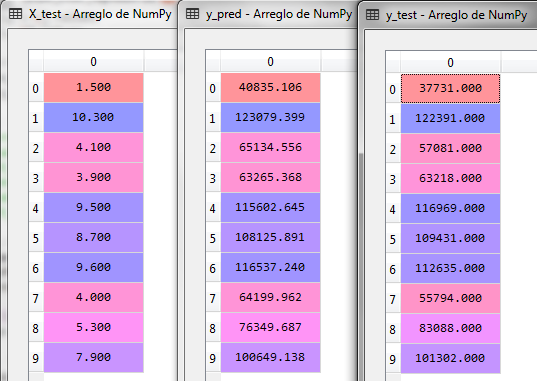
Task: Select column header 0 in y_test window
Action: point(451,63)
